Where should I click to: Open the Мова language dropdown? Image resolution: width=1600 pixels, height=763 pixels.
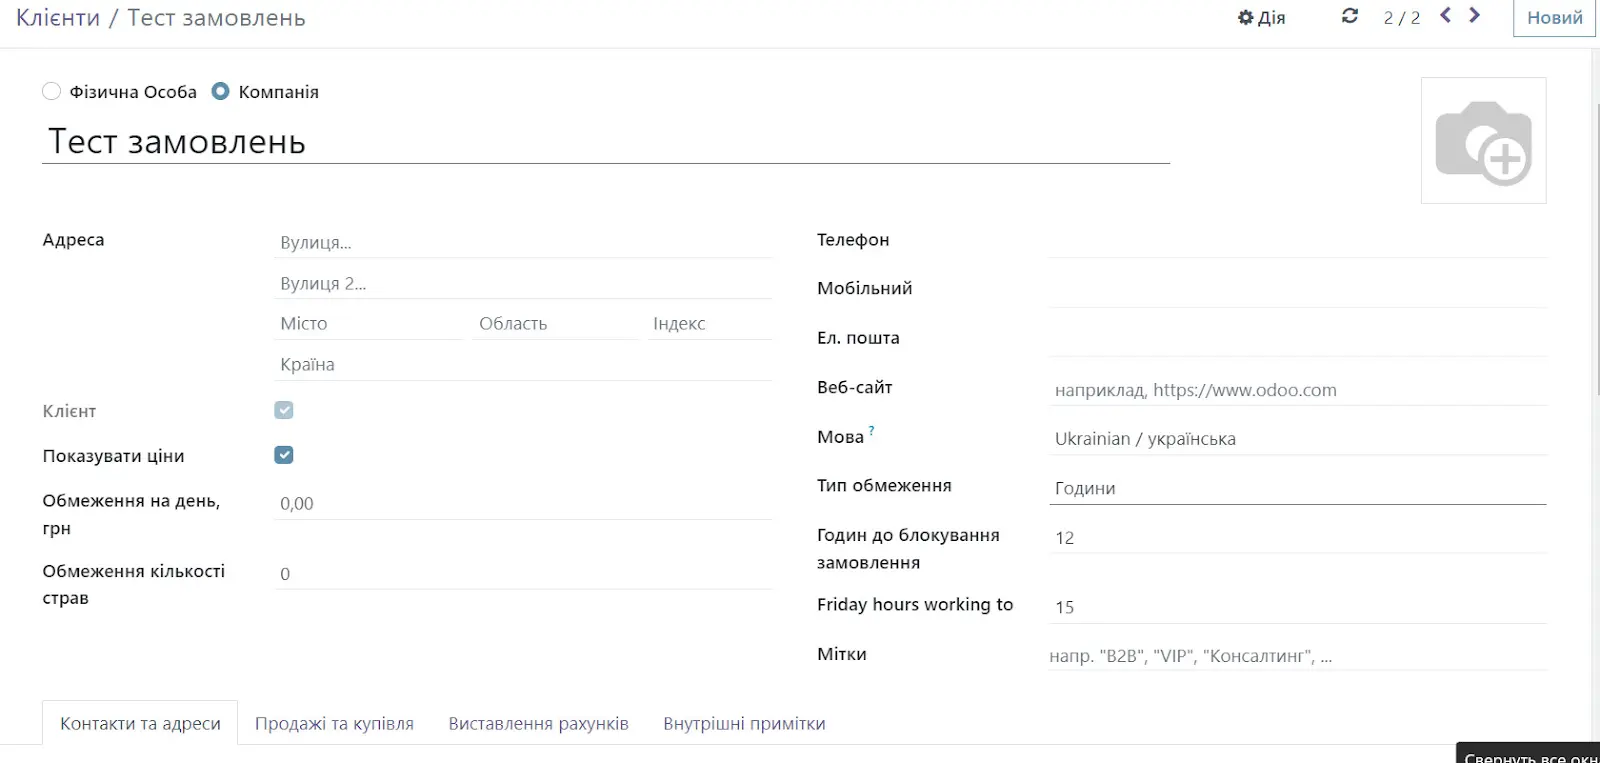click(1297, 439)
